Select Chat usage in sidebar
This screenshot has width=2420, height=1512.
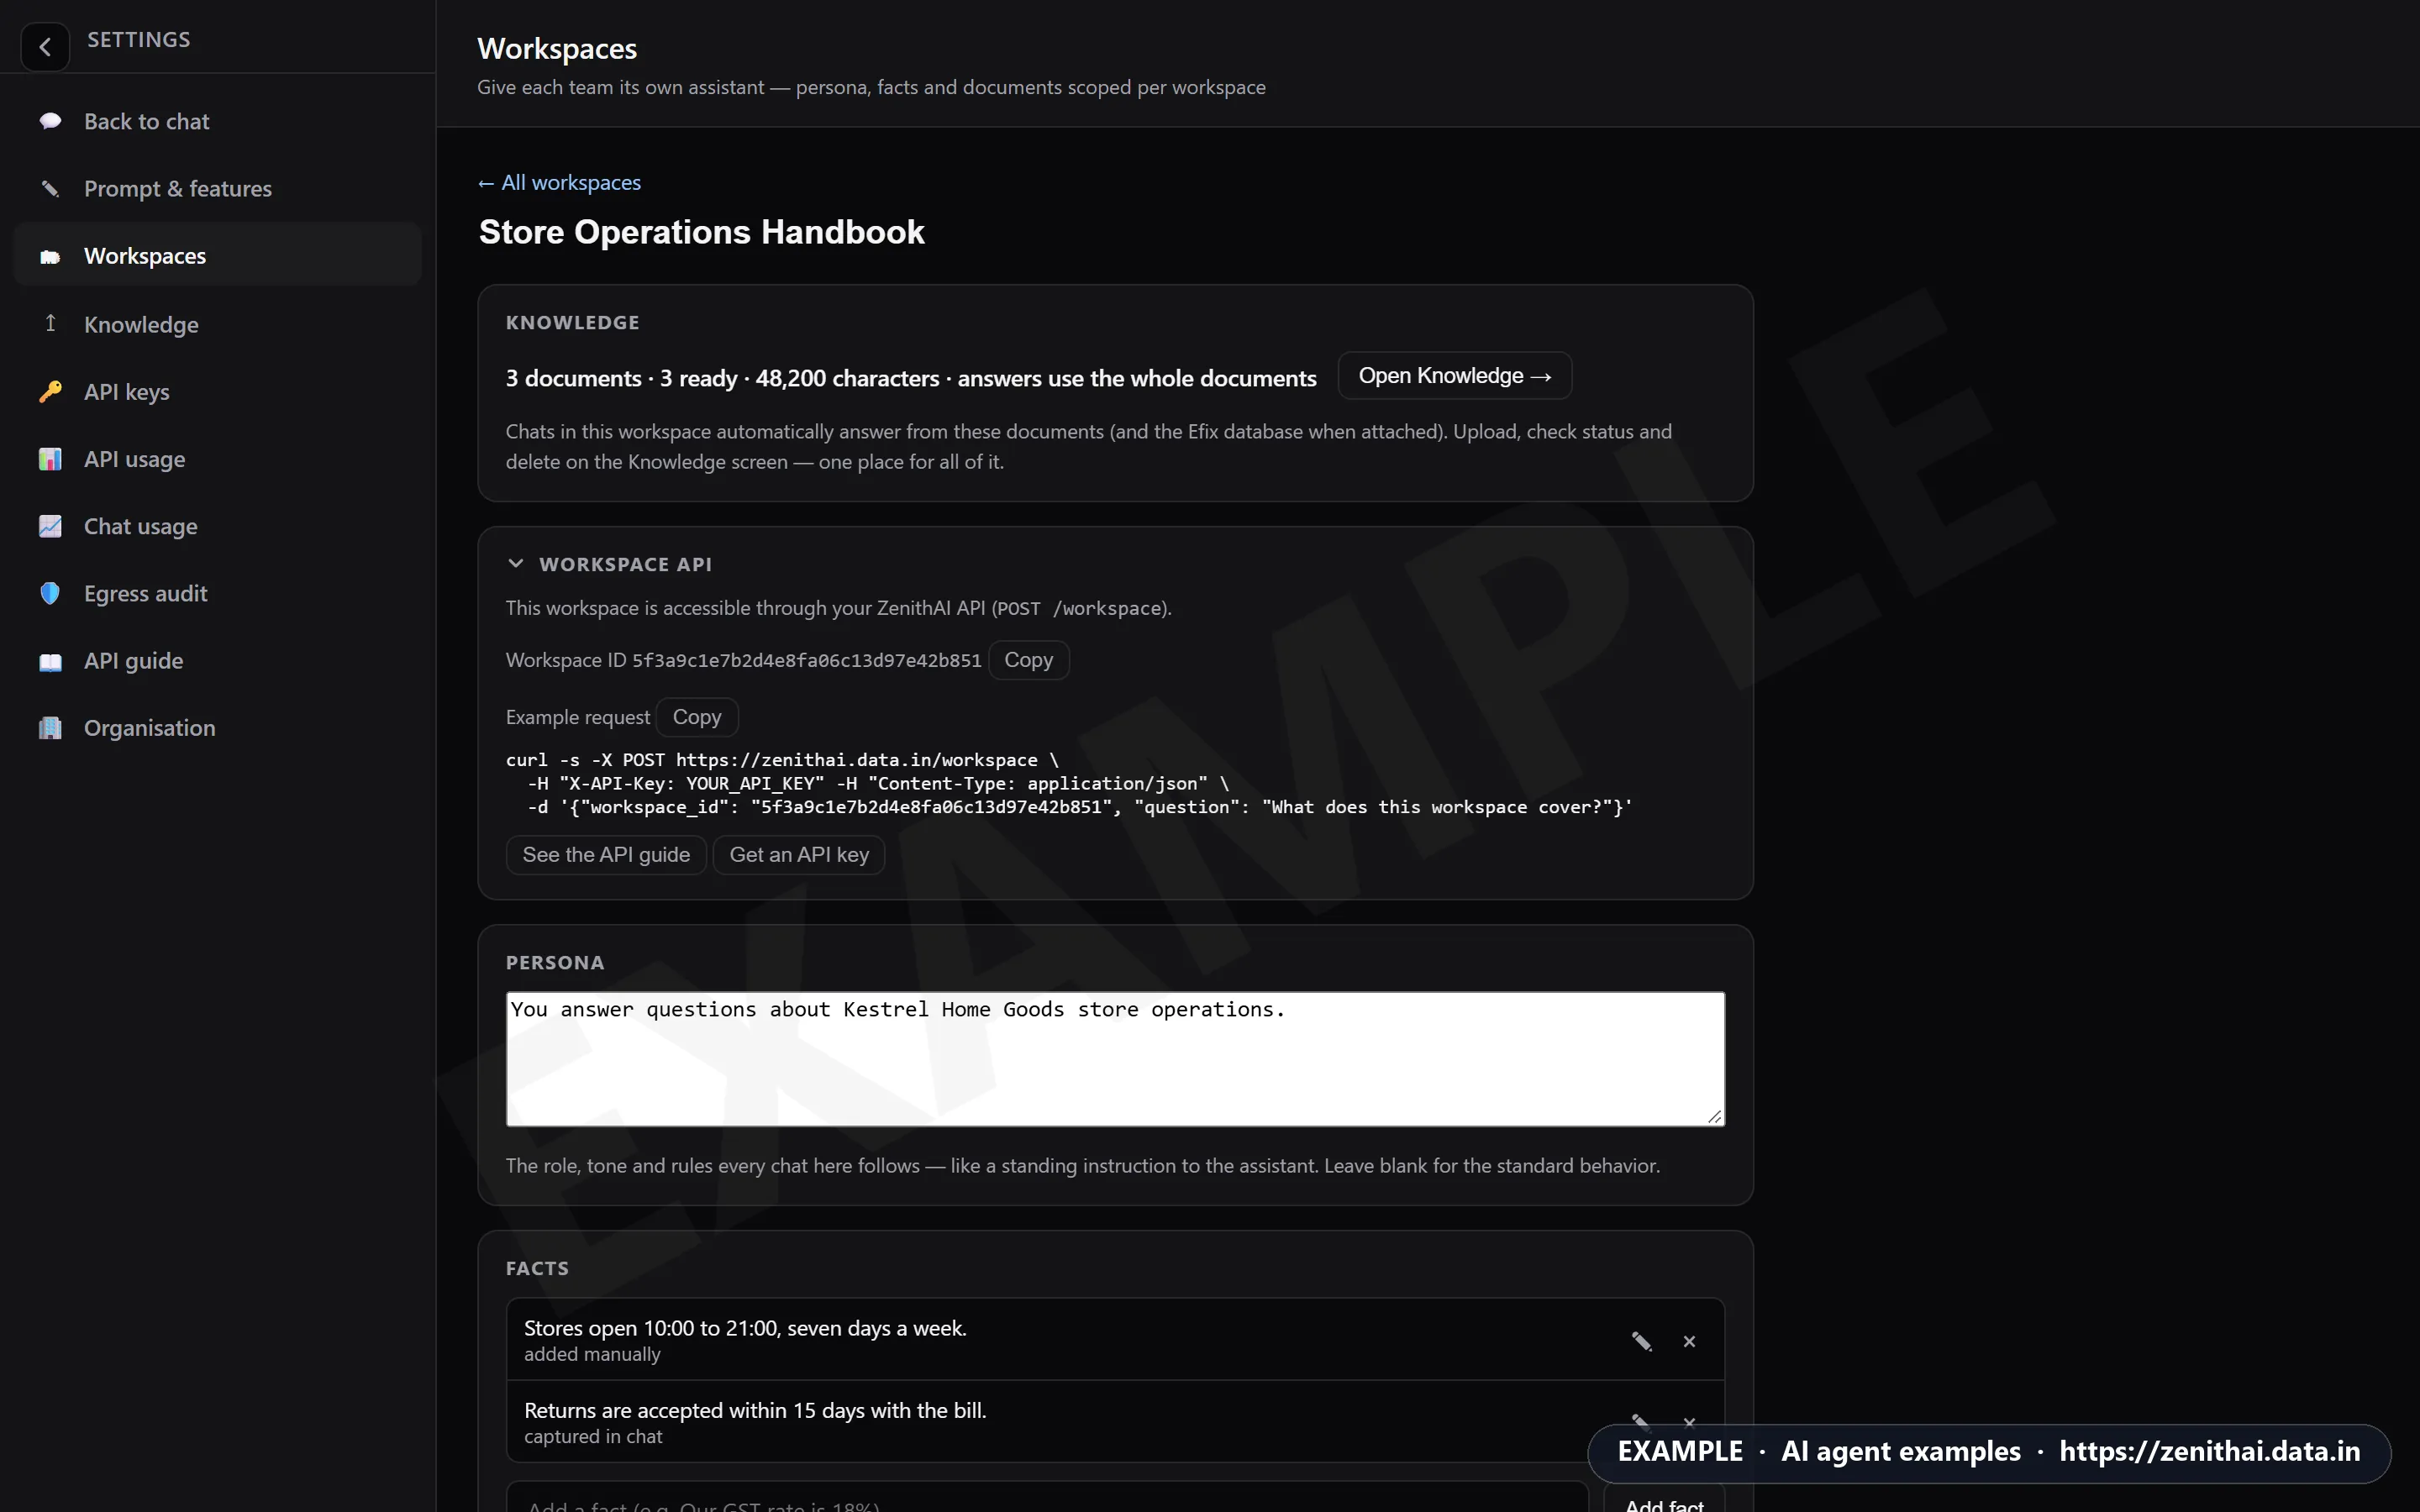[x=218, y=526]
